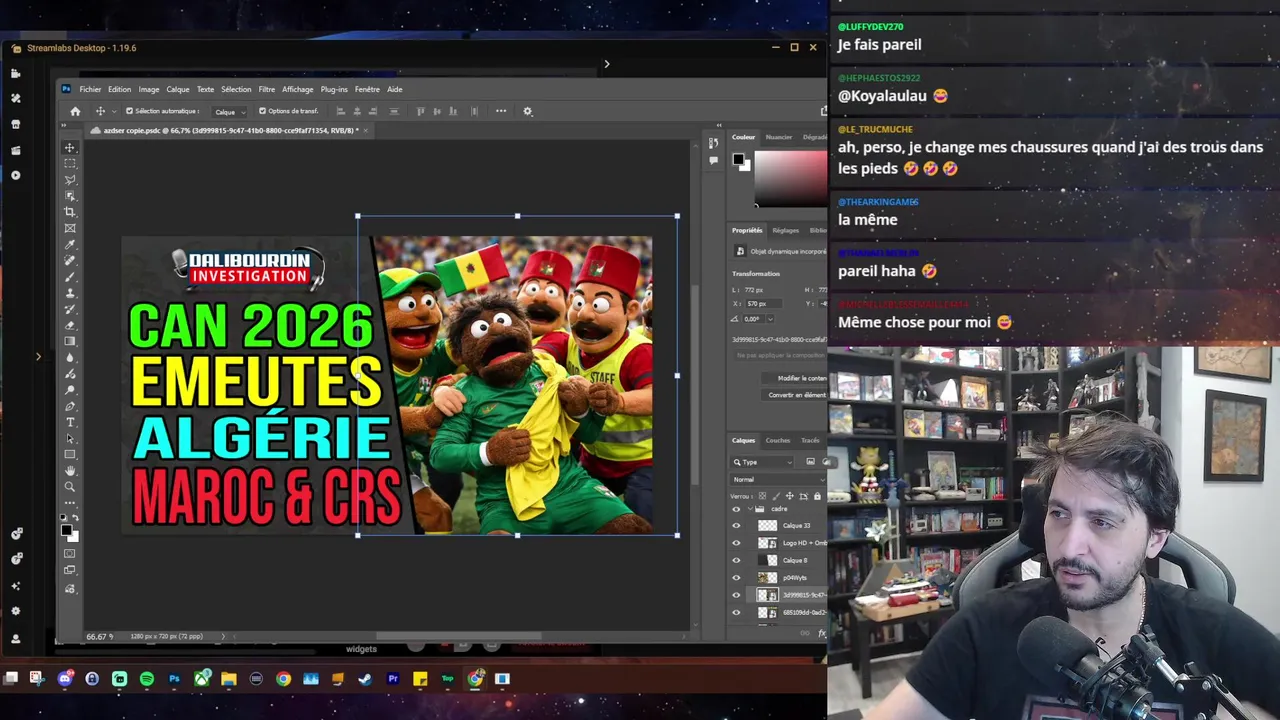The image size is (1280, 720).
Task: Open the Move tool preset arrow
Action: [x=114, y=111]
